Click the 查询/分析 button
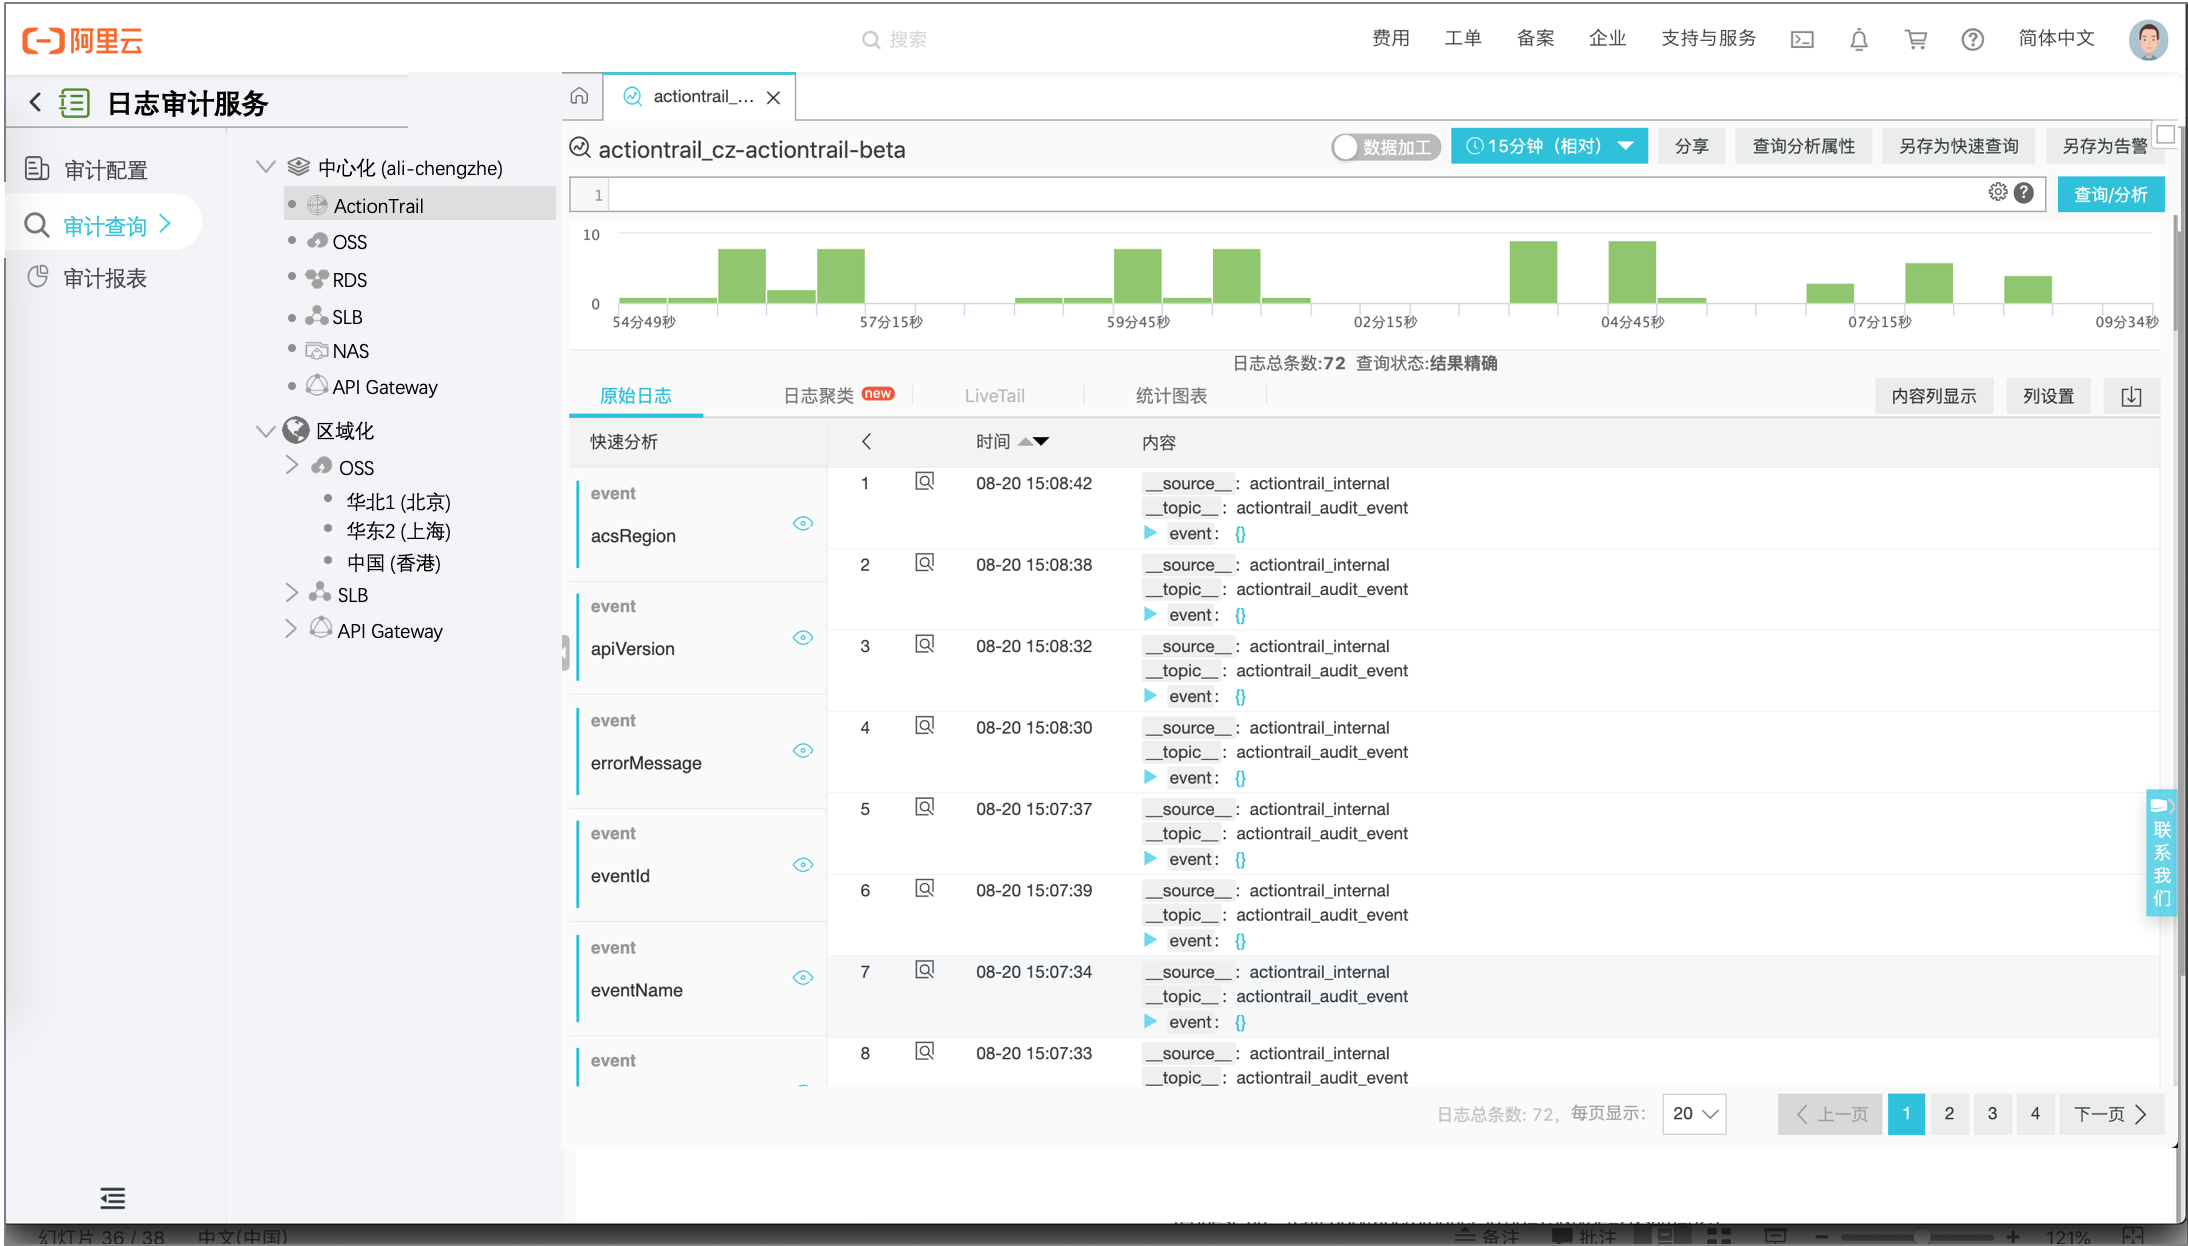This screenshot has height=1246, width=2188. [2111, 194]
